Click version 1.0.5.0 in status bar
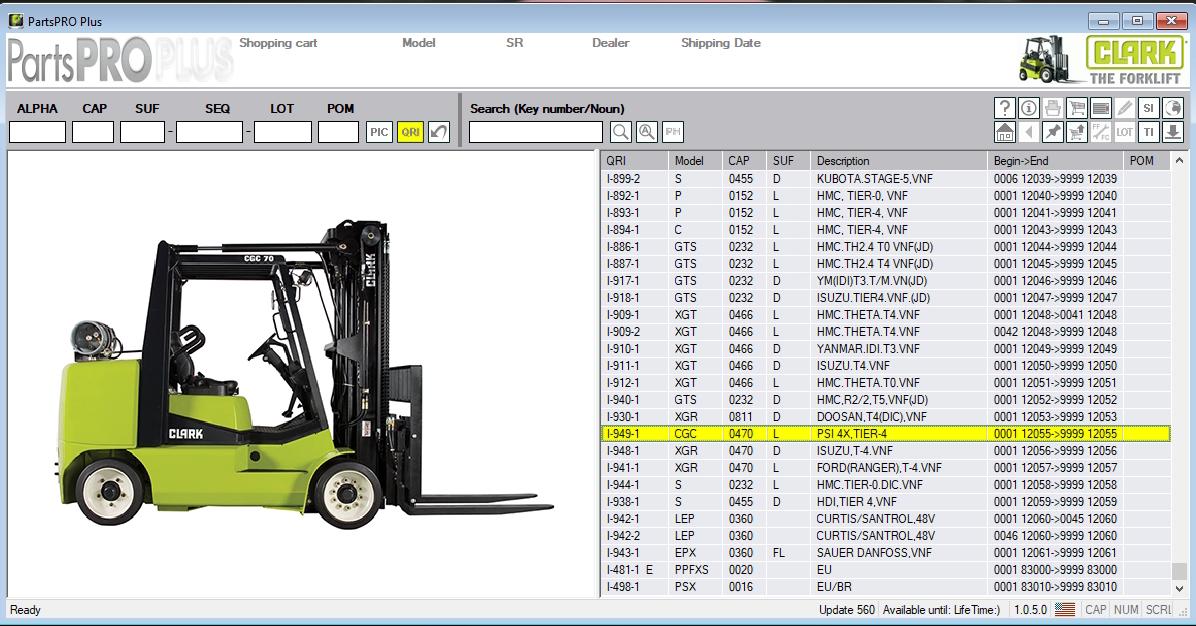1196x626 pixels. coord(1030,610)
